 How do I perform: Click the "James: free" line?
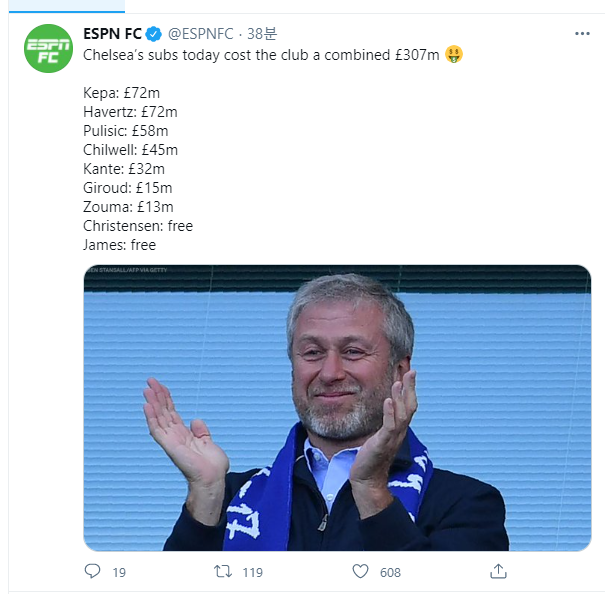click(120, 245)
